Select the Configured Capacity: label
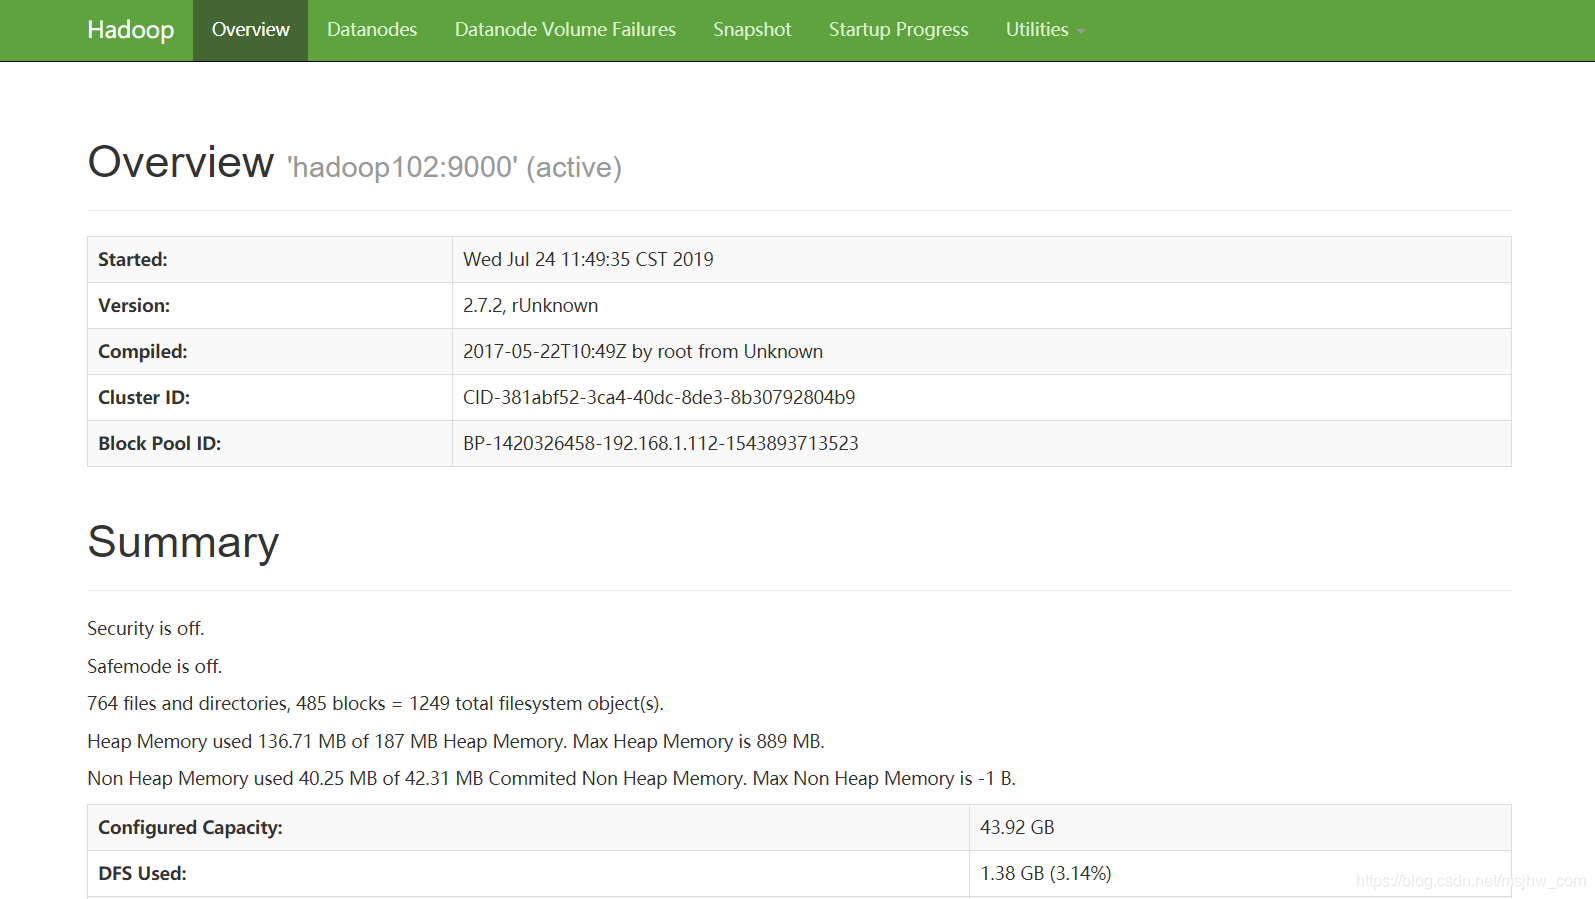The image size is (1595, 899). pyautogui.click(x=190, y=827)
